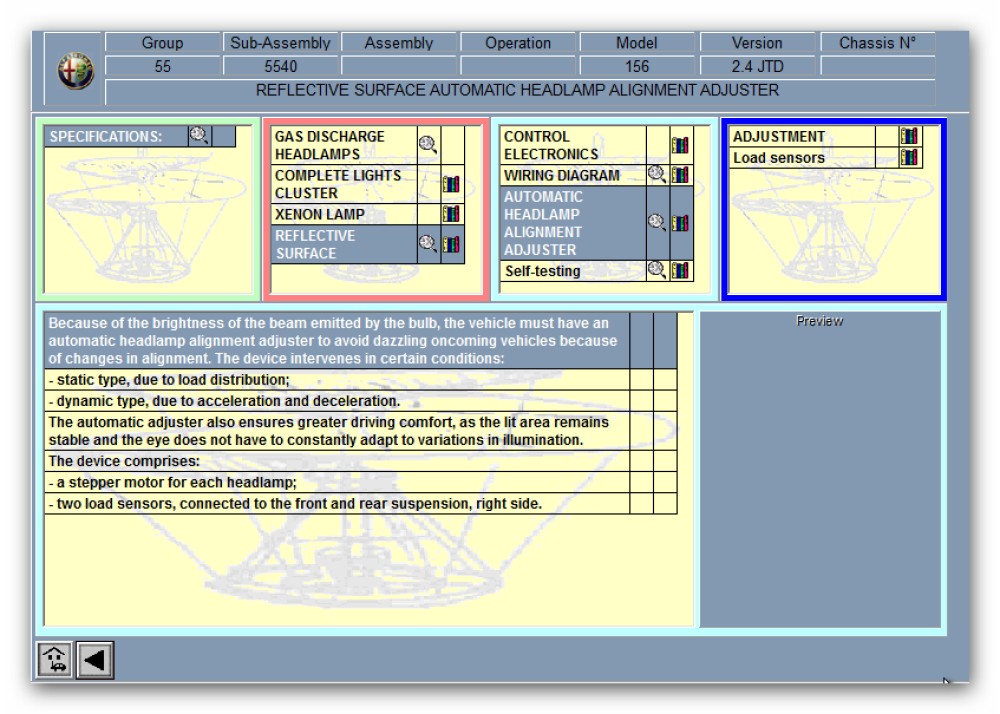The image size is (1000, 714).
Task: Select the stepper motor text row
Action: 337,483
